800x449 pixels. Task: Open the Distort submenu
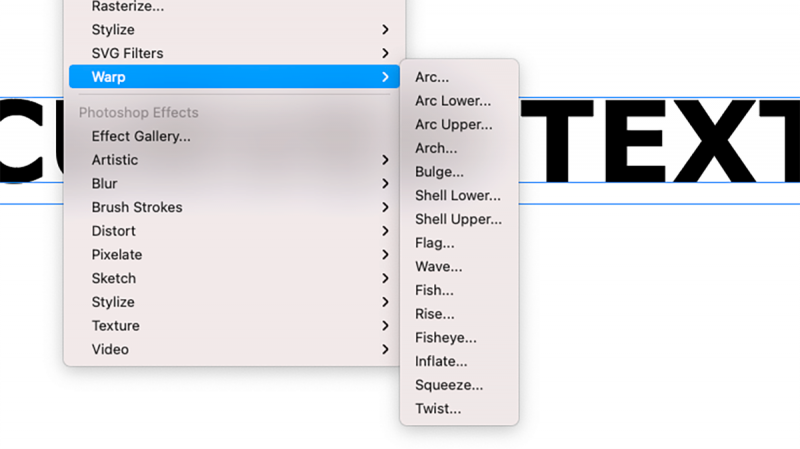(x=234, y=231)
